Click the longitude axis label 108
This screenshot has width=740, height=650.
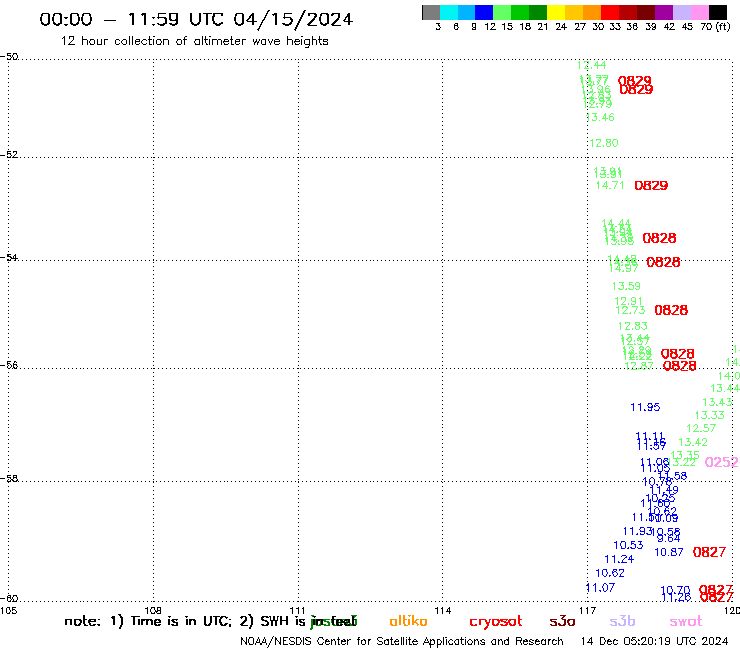pyautogui.click(x=153, y=610)
